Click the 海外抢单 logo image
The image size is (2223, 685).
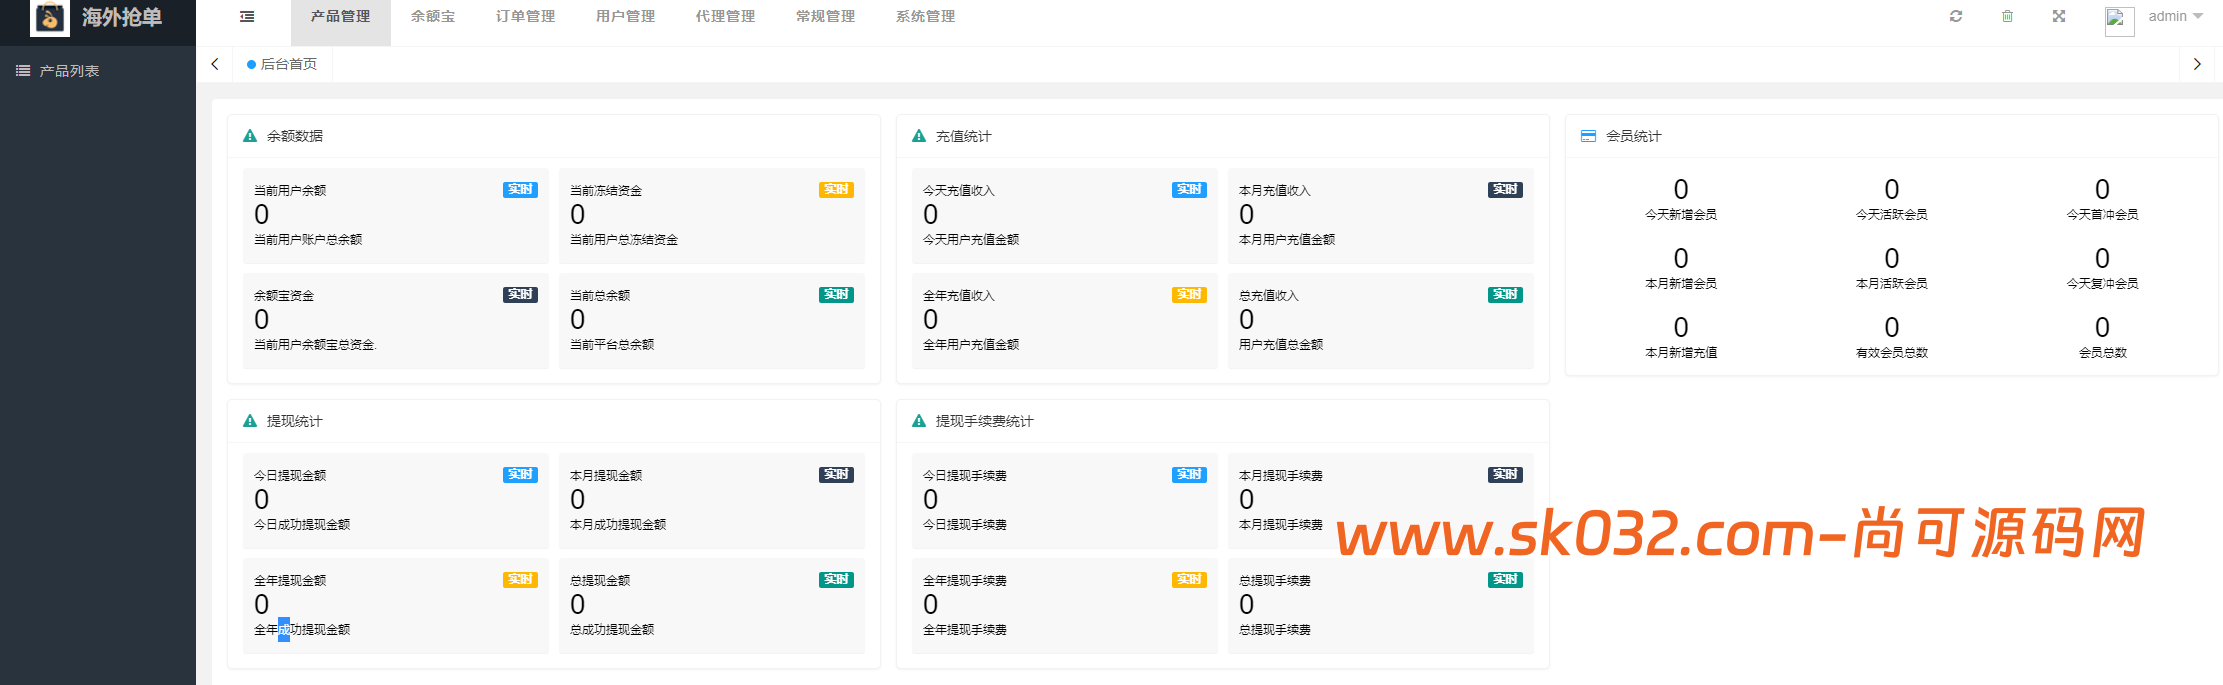(50, 18)
